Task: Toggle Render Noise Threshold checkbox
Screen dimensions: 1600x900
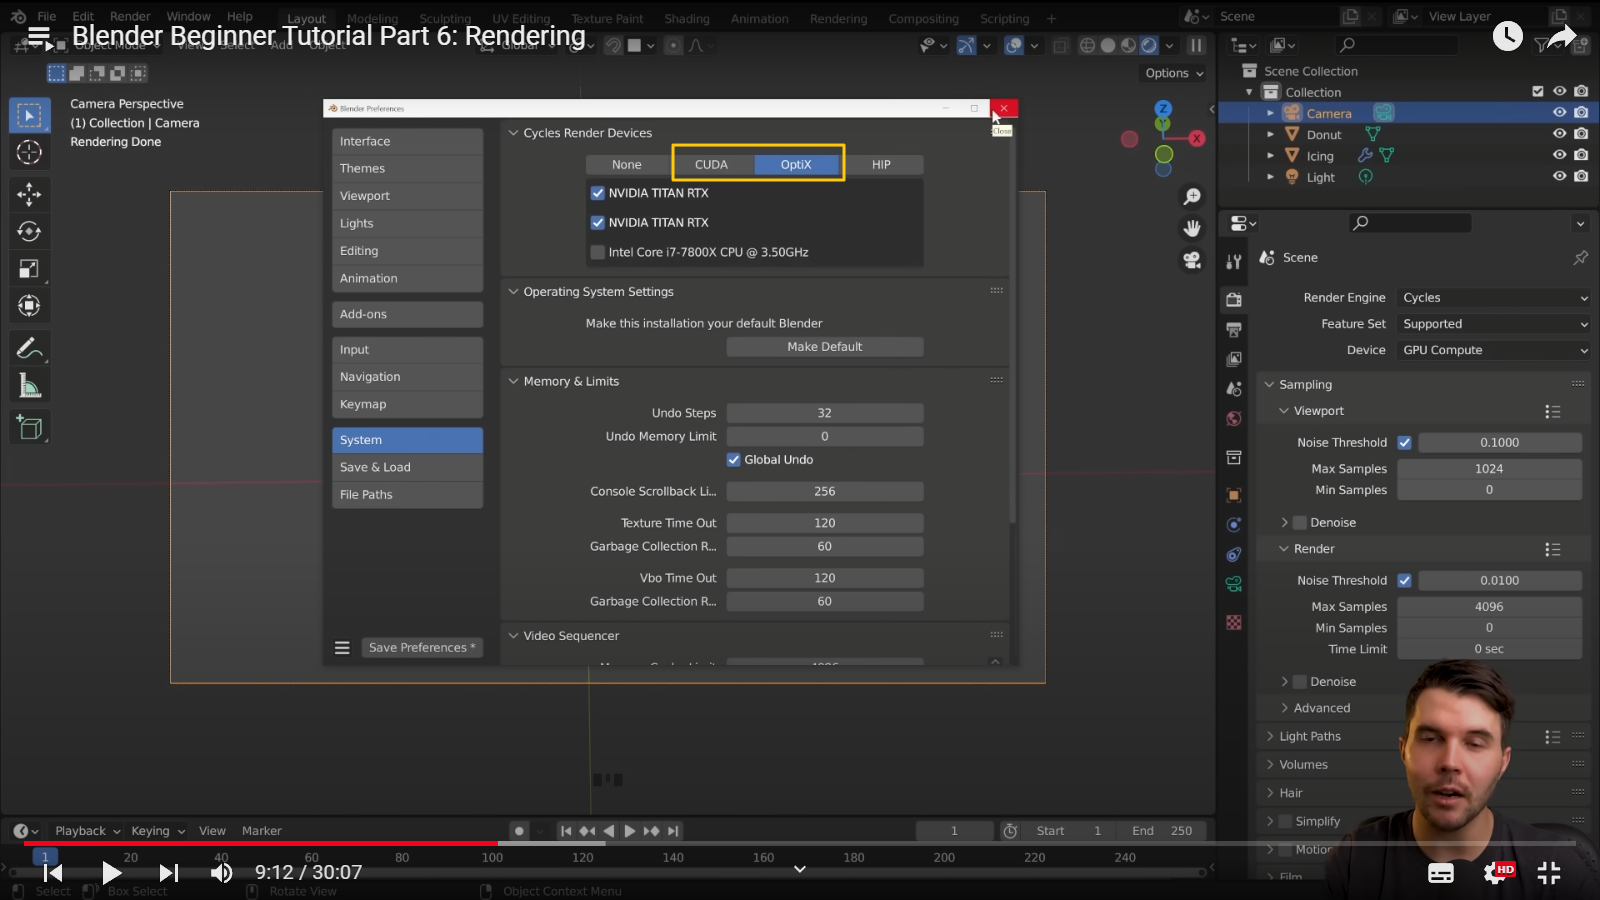Action: click(x=1404, y=580)
